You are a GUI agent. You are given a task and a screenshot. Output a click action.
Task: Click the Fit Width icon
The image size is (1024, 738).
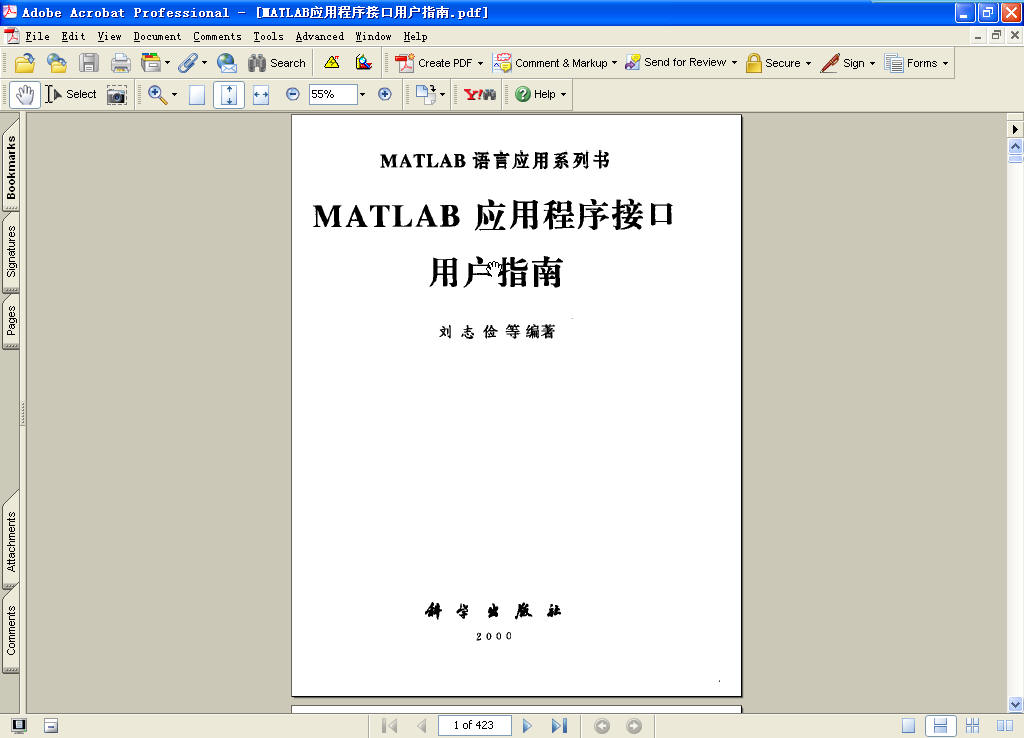click(x=261, y=95)
